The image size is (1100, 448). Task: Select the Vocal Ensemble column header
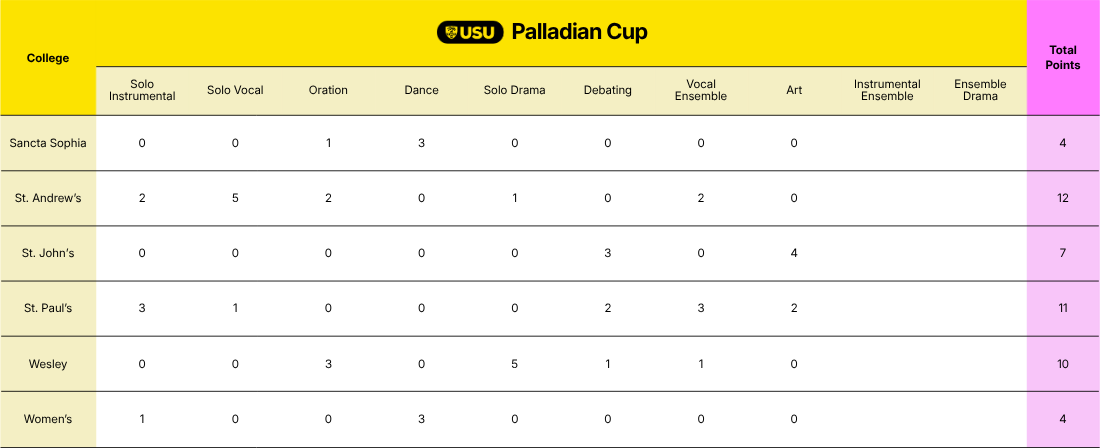[701, 90]
